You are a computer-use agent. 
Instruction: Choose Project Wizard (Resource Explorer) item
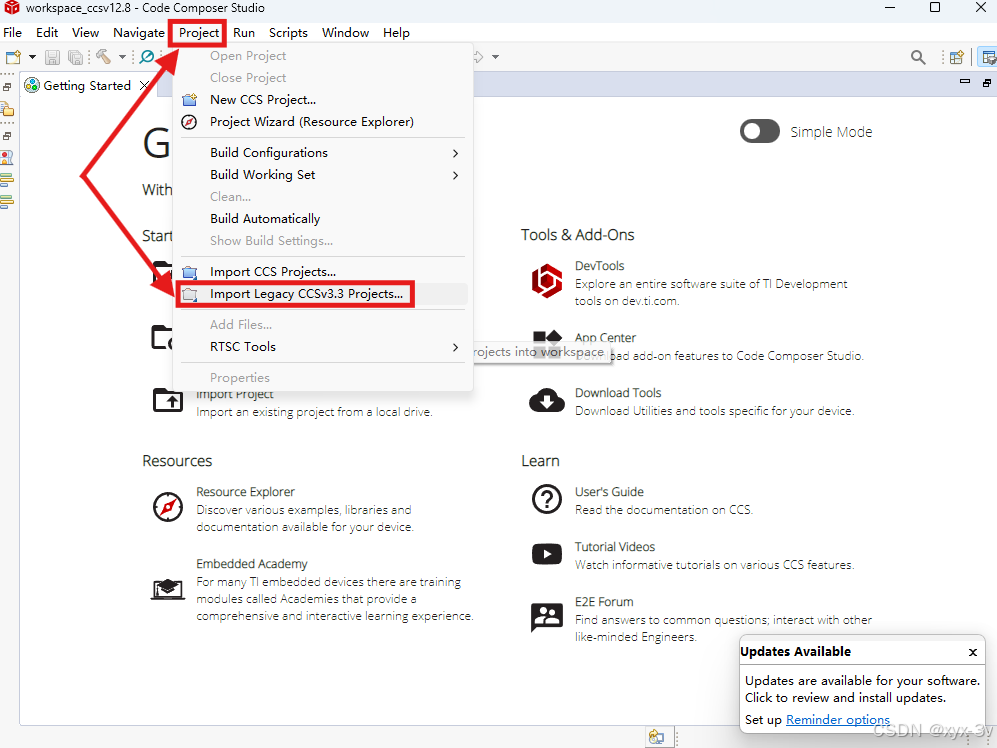pos(322,121)
